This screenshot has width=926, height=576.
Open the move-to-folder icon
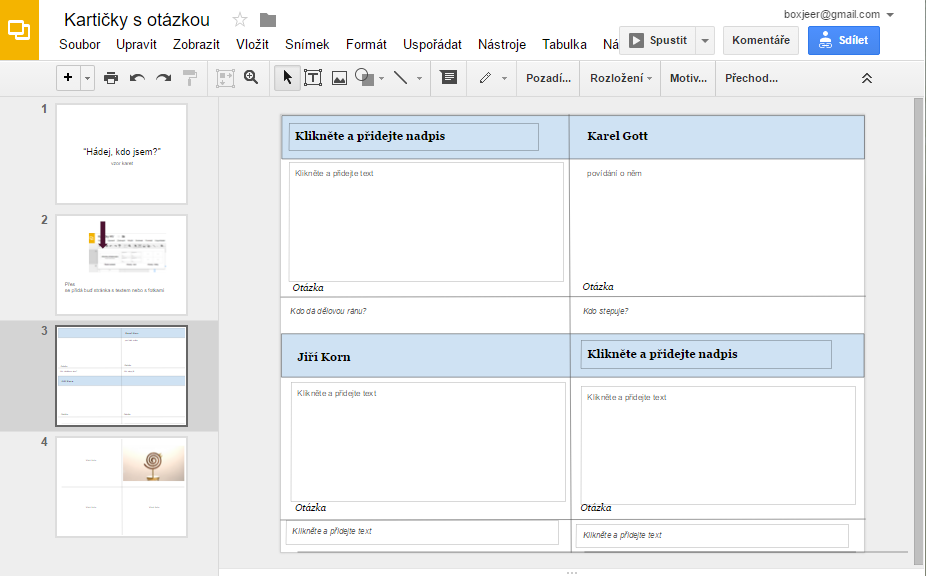tap(268, 20)
